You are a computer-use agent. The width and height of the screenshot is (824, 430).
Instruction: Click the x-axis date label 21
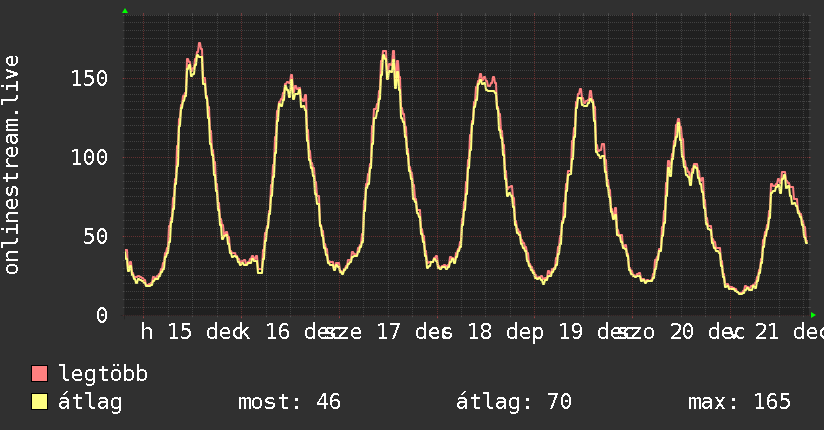click(766, 332)
